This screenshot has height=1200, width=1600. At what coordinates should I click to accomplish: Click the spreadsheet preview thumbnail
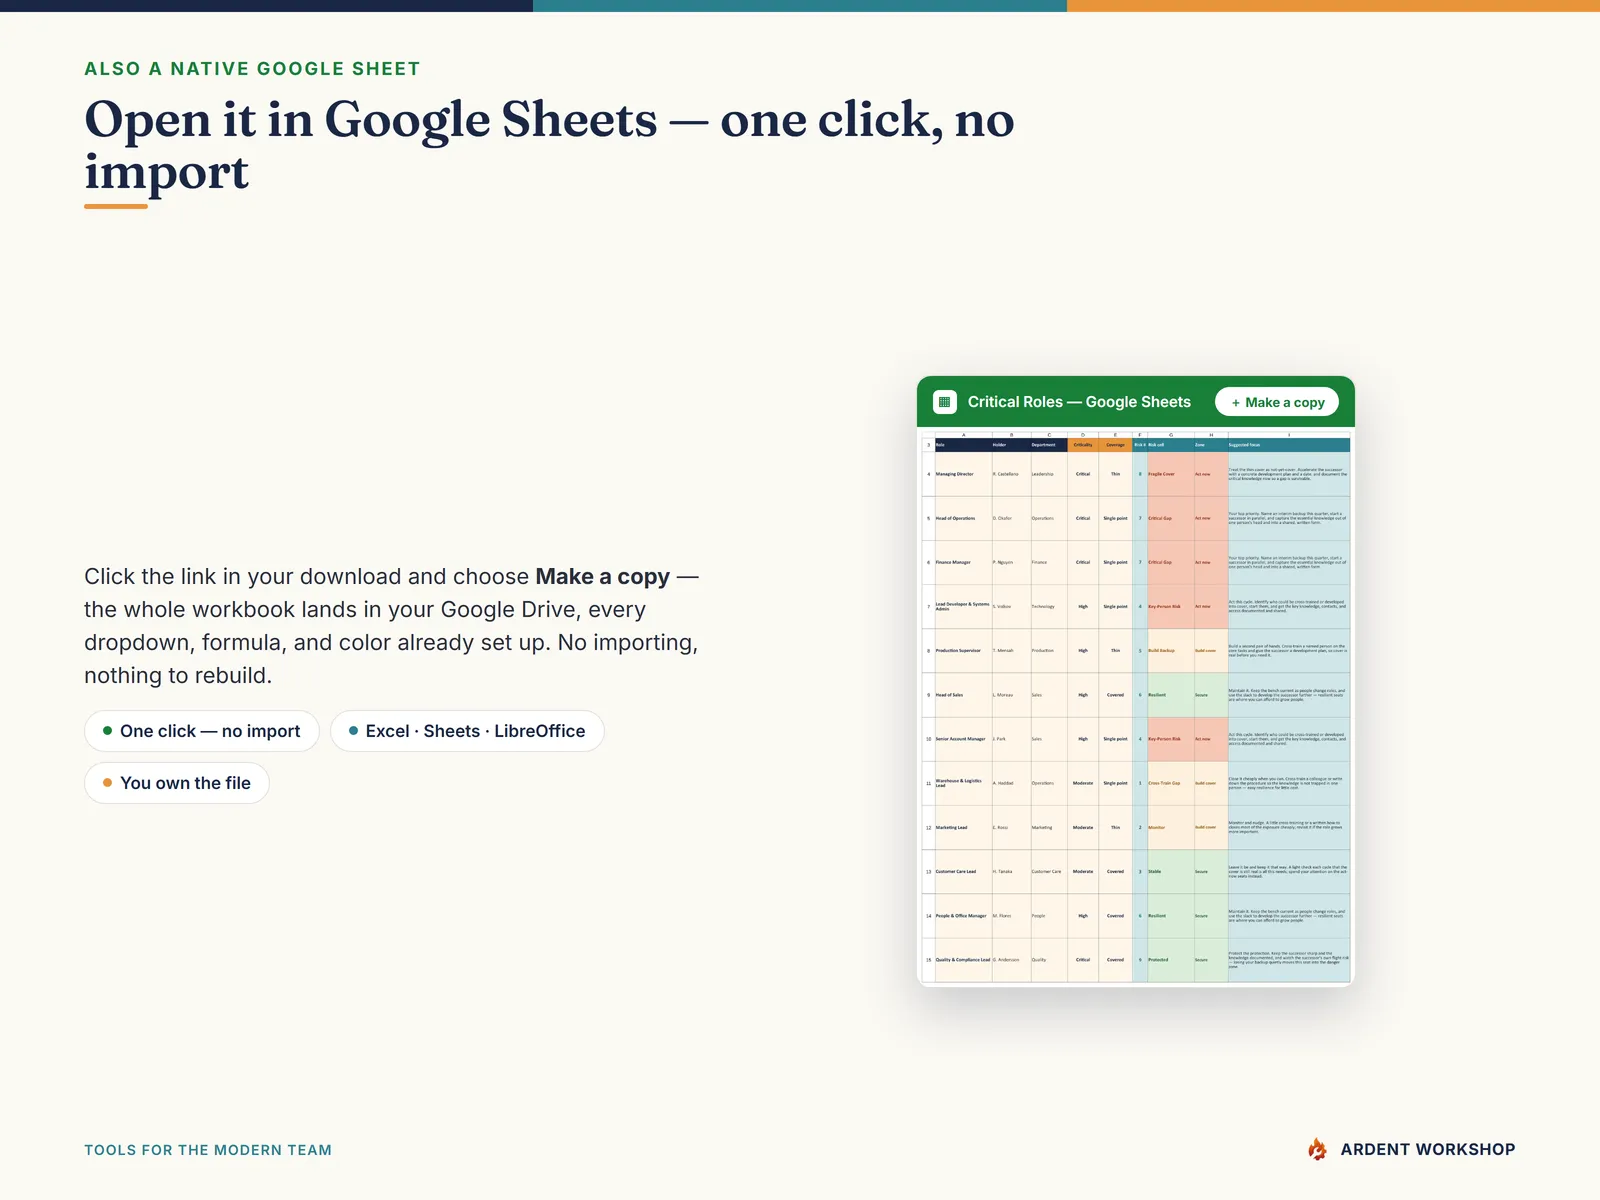pos(1136,706)
